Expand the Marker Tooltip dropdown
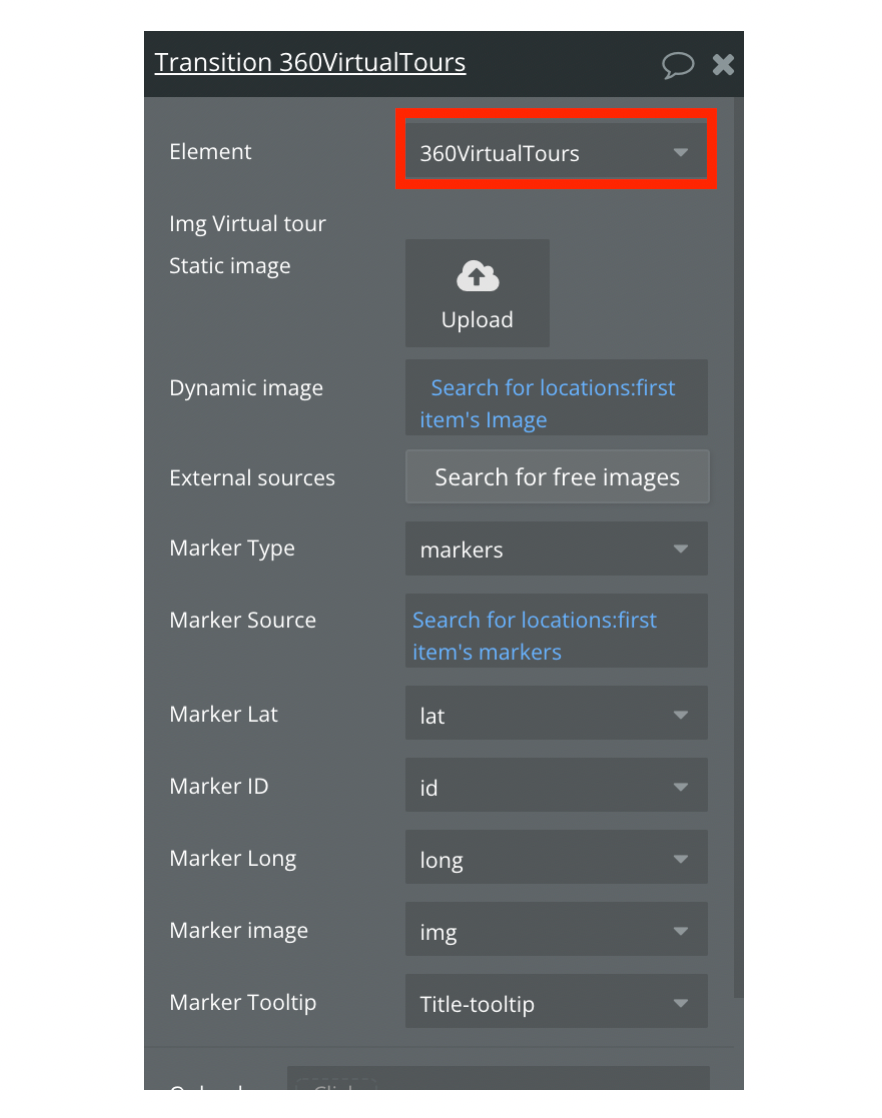This screenshot has height=1118, width=882. click(x=555, y=1003)
